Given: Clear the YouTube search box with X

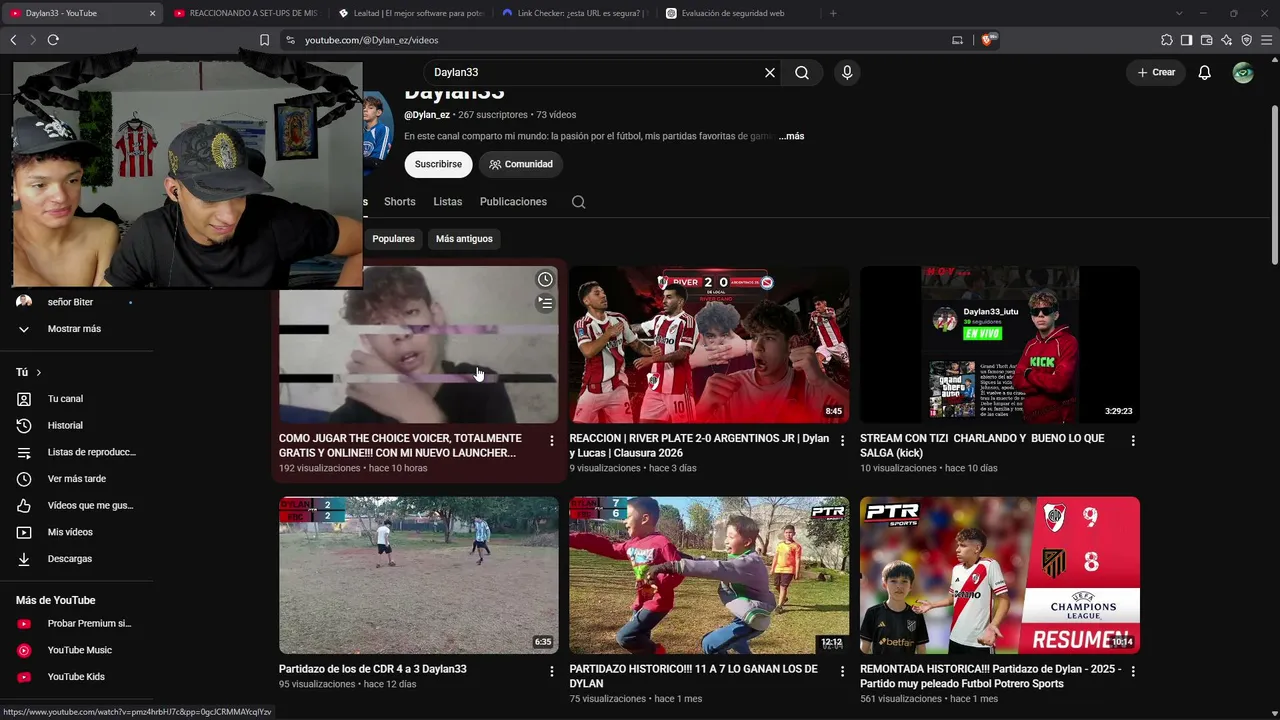Looking at the screenshot, I should click(770, 72).
